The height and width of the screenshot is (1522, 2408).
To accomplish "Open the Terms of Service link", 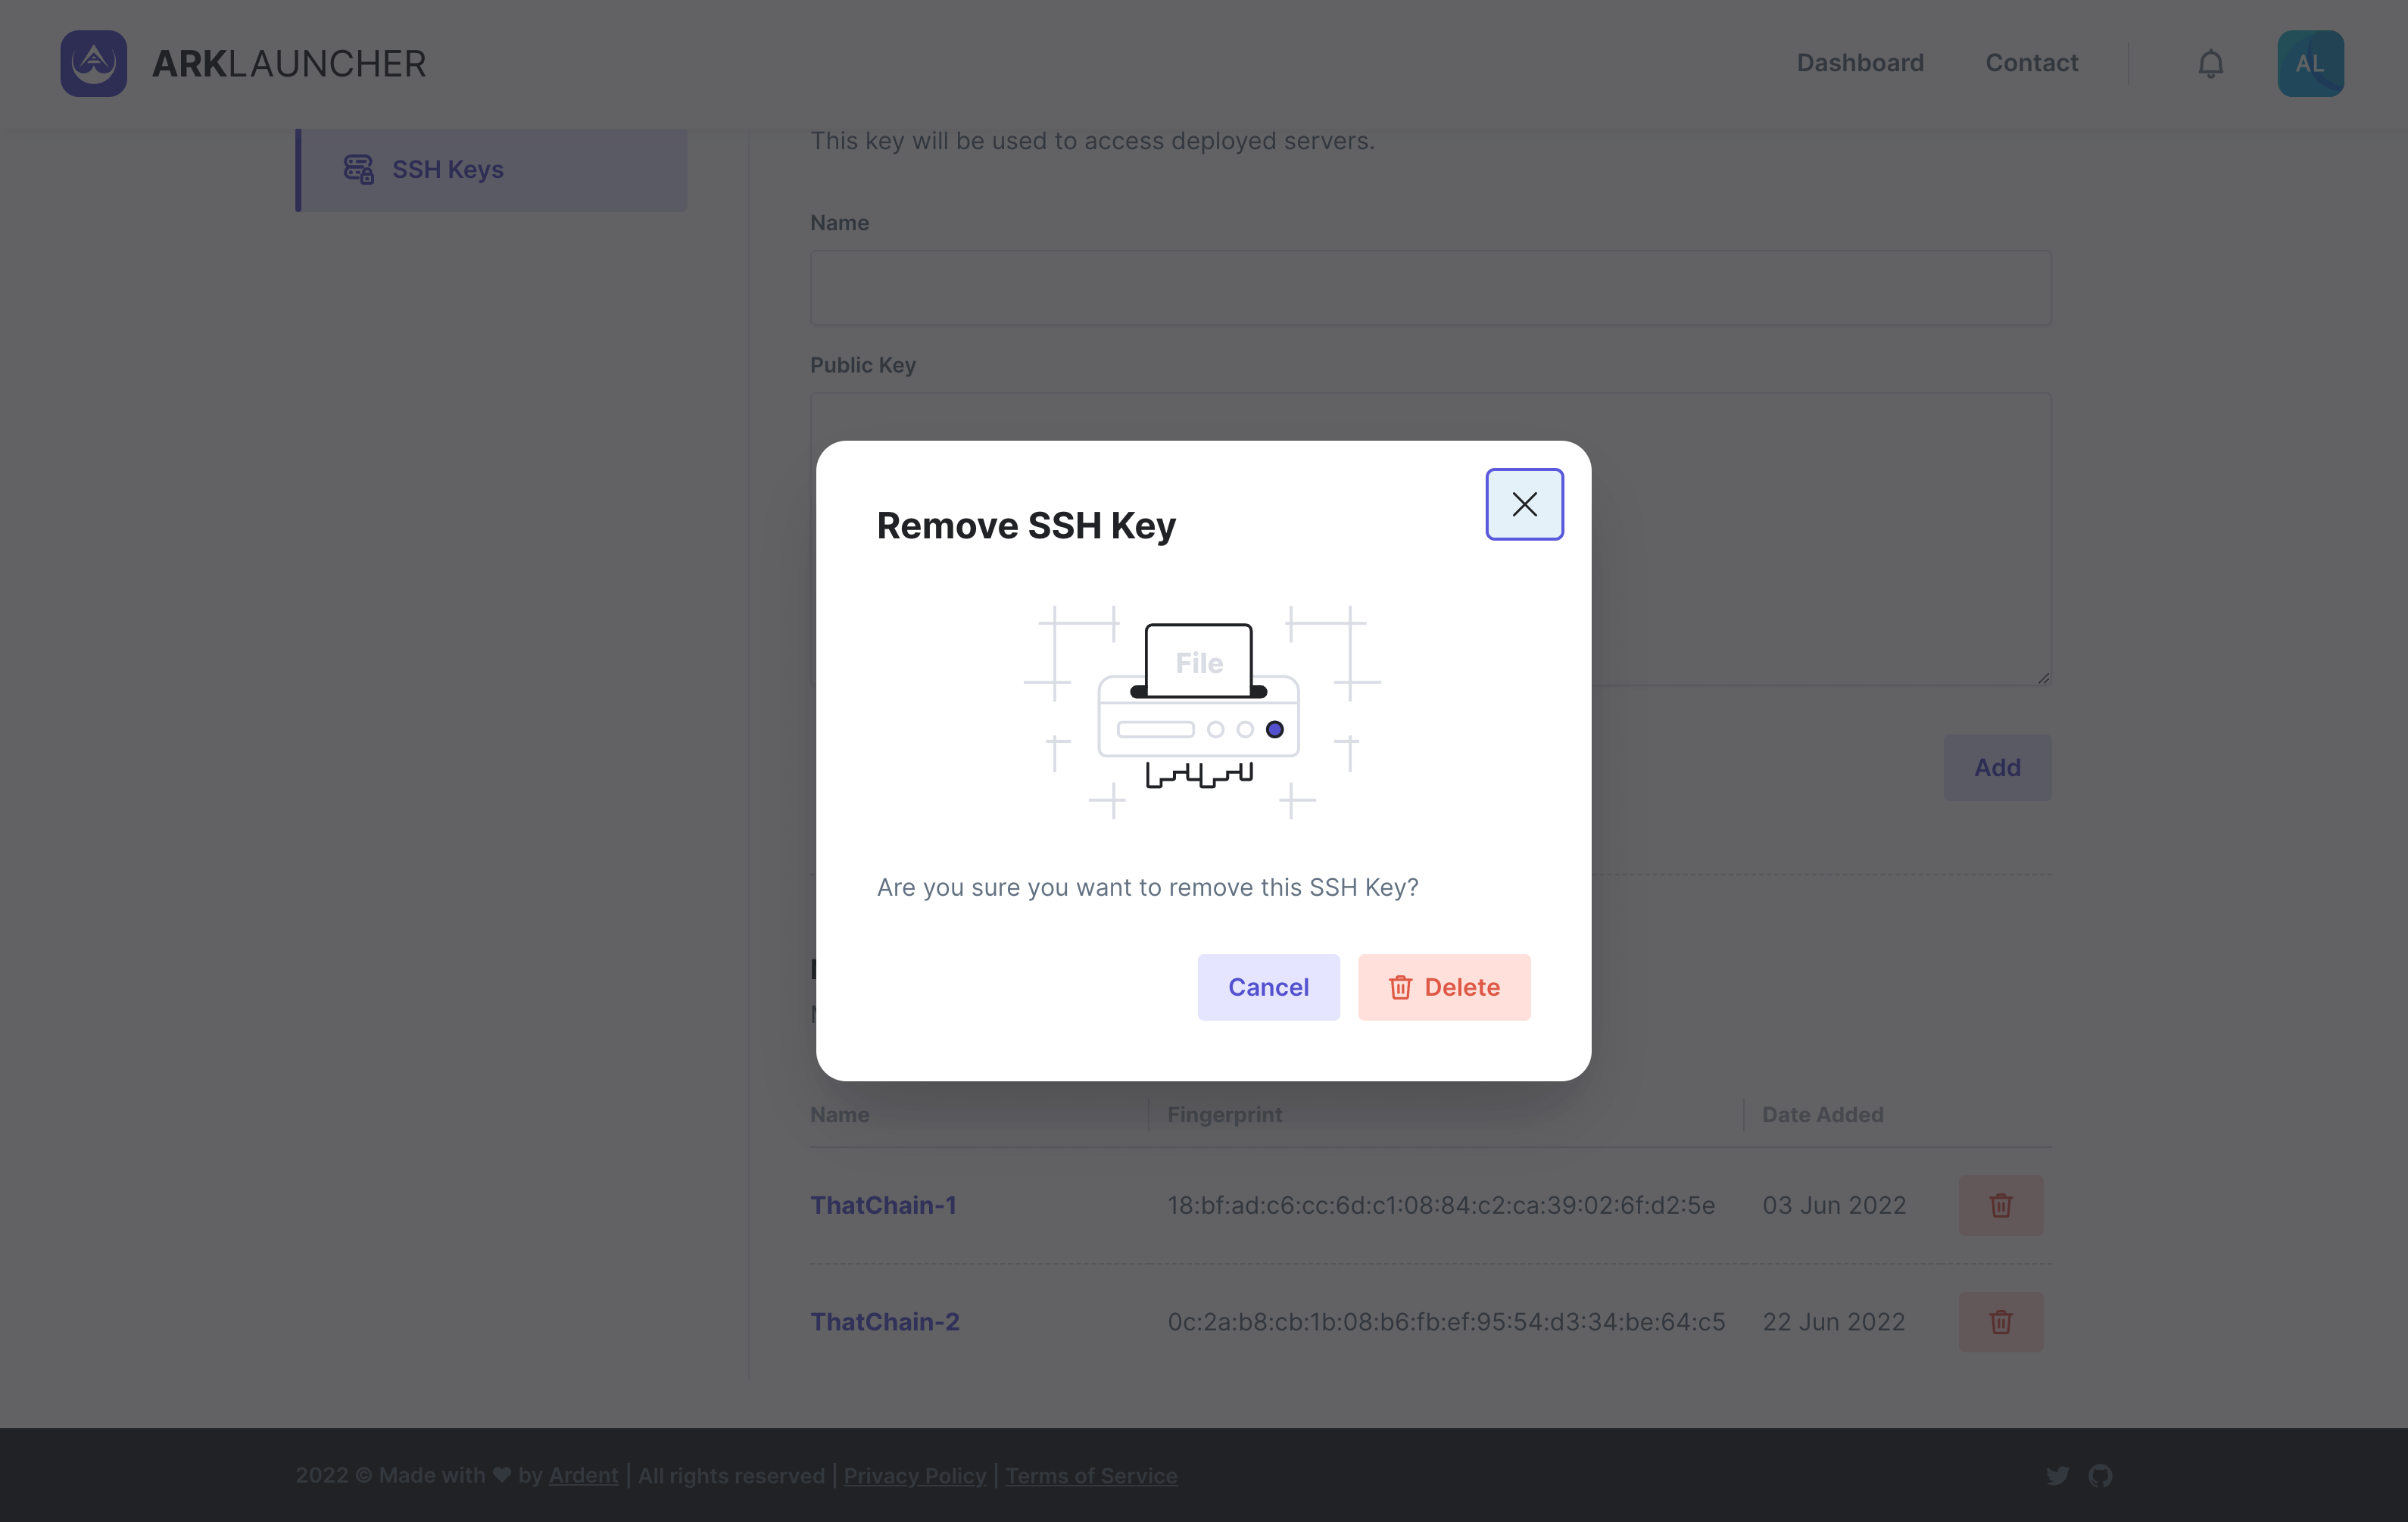I will point(1091,1475).
